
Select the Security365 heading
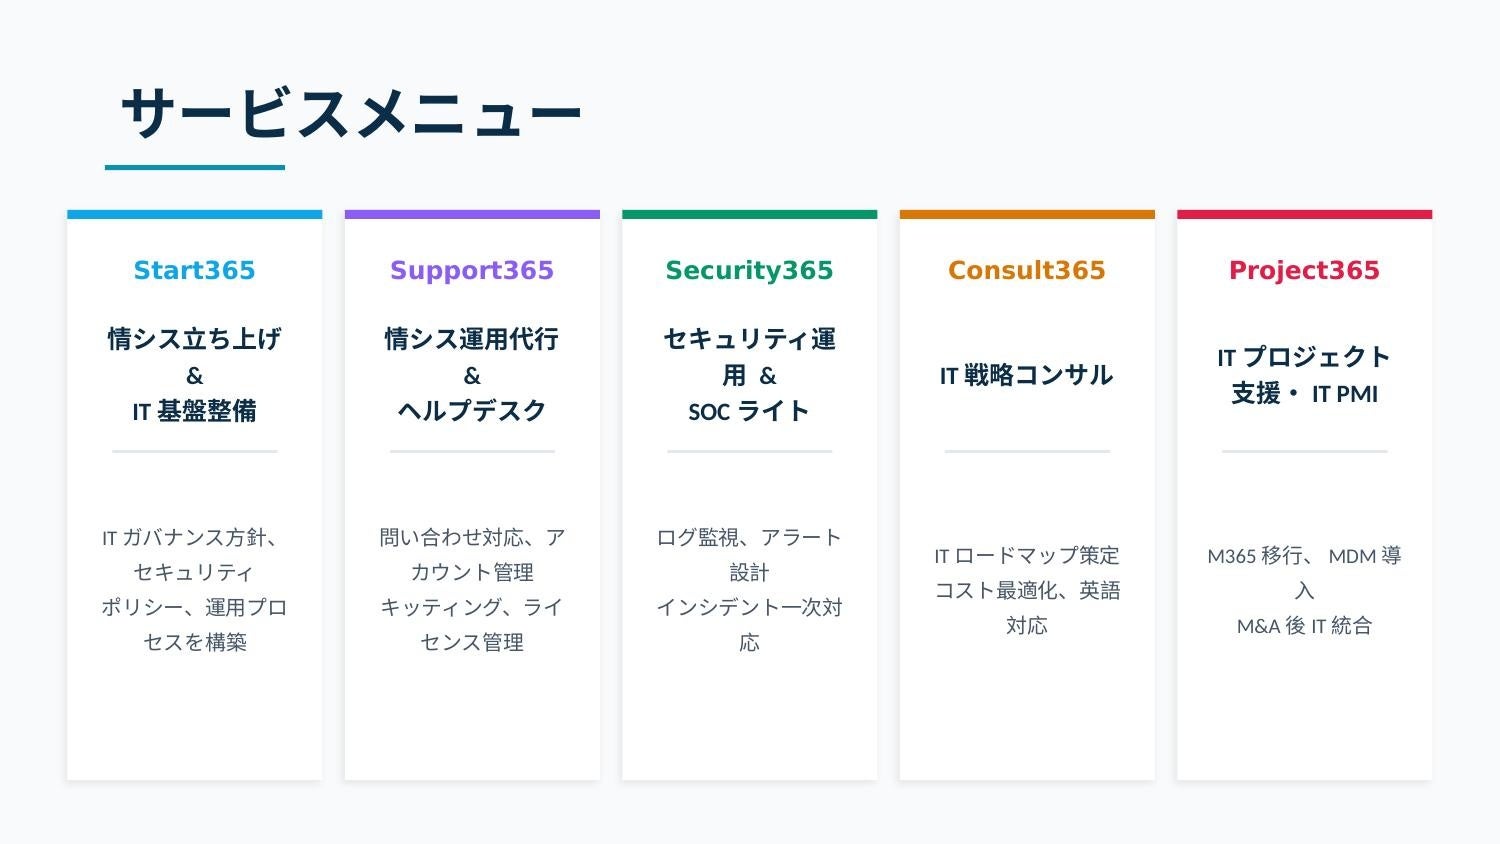point(749,270)
